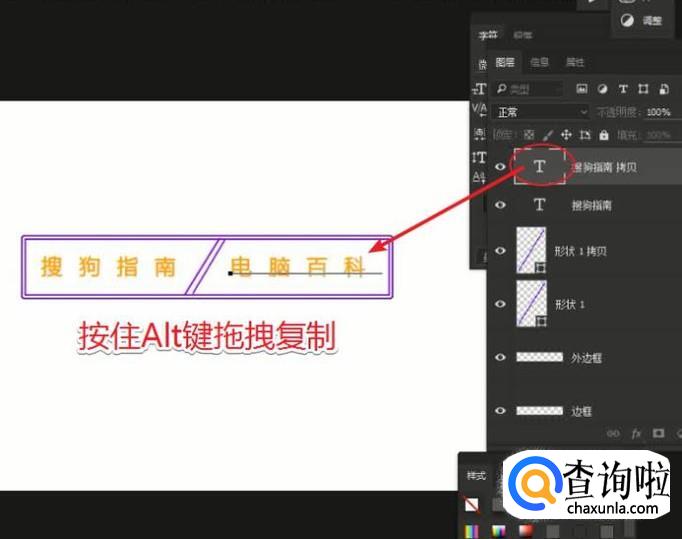Switch to the 信息 Info tab

(539, 62)
